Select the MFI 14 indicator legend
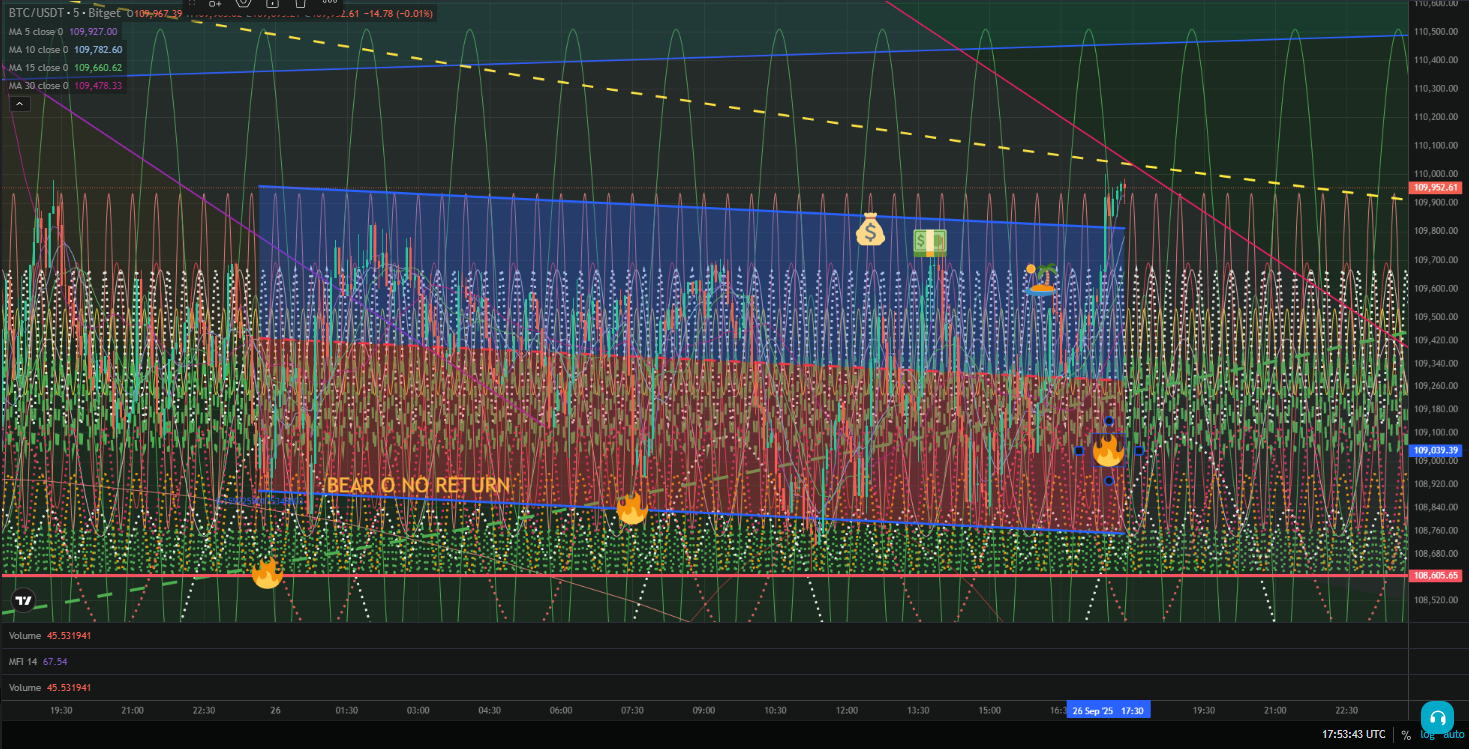 (24, 661)
